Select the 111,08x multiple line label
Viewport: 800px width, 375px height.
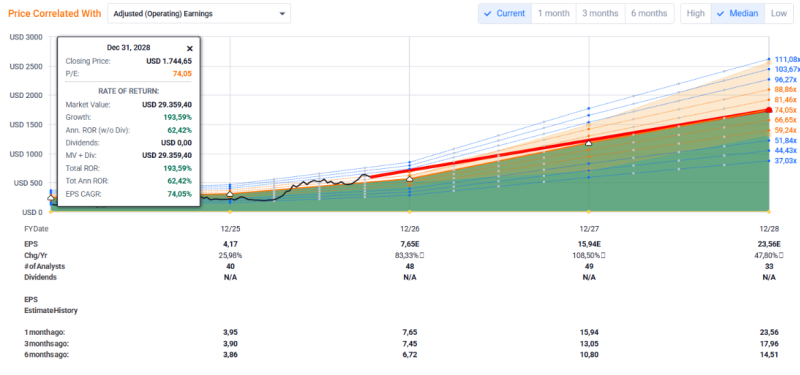tap(785, 59)
